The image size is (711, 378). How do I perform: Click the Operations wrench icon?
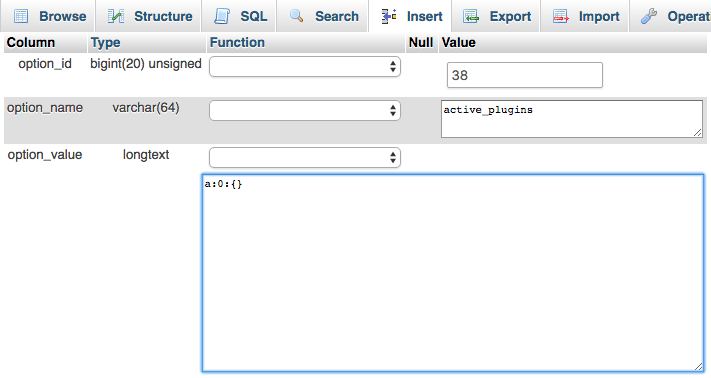[x=649, y=16]
